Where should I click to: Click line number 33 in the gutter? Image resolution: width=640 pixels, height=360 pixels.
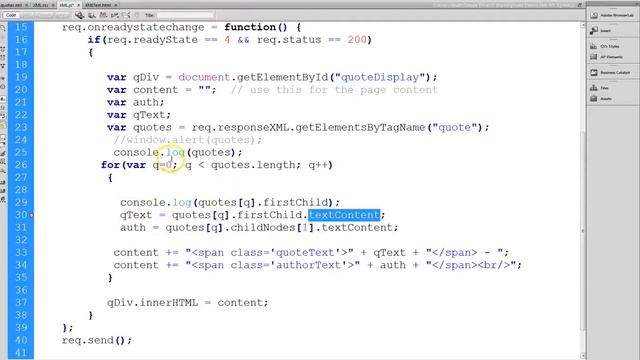[x=21, y=253]
